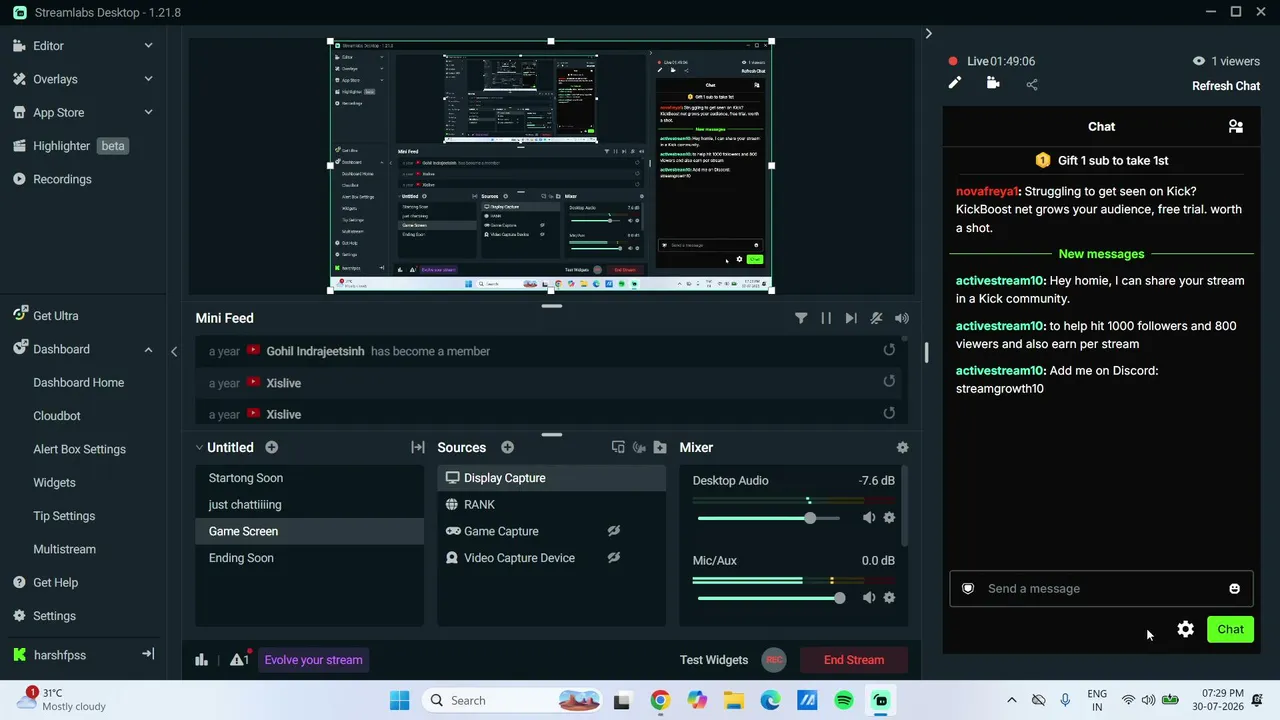The image size is (1280, 720).
Task: Toggle Mini Feed alert volume speaker icon
Action: tap(902, 318)
